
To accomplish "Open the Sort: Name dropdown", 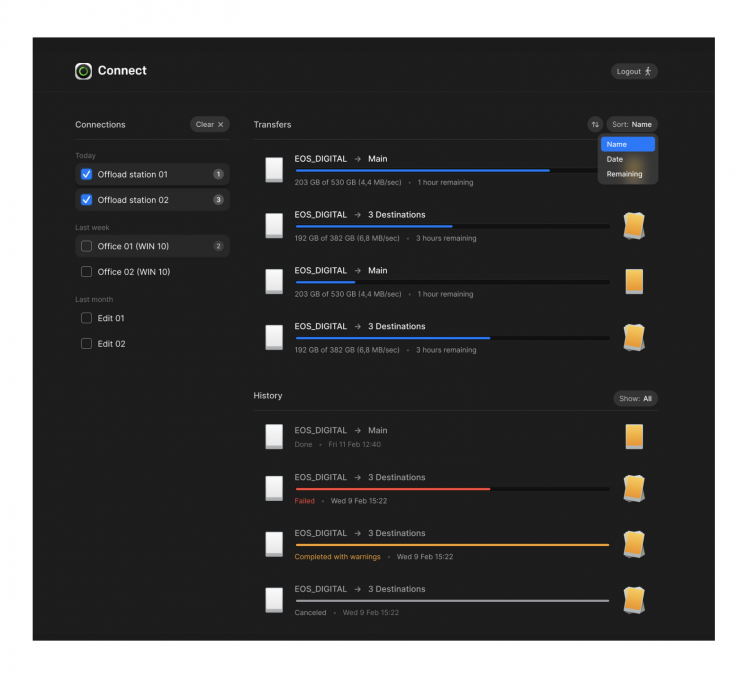I will click(x=632, y=125).
